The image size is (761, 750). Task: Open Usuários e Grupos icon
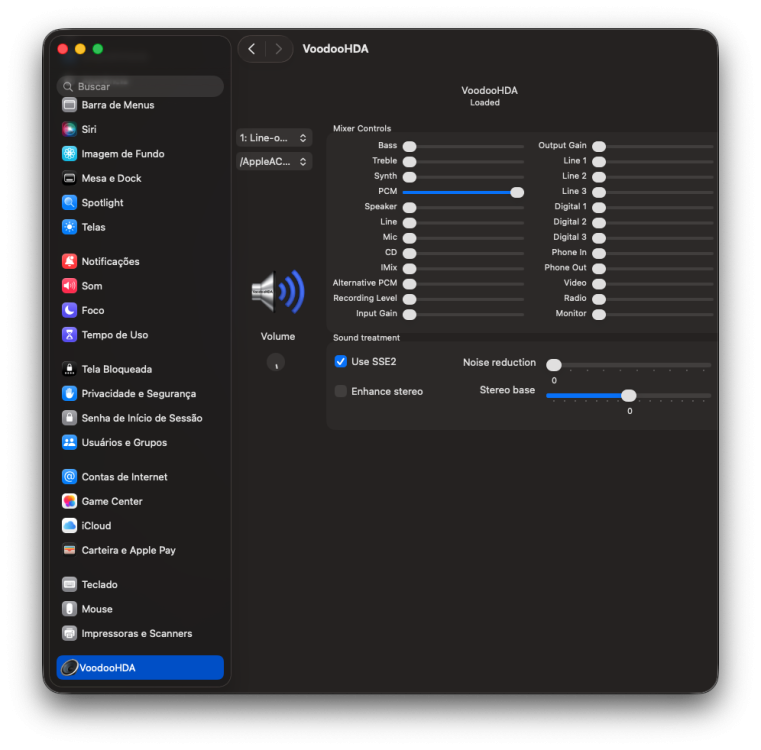69,442
